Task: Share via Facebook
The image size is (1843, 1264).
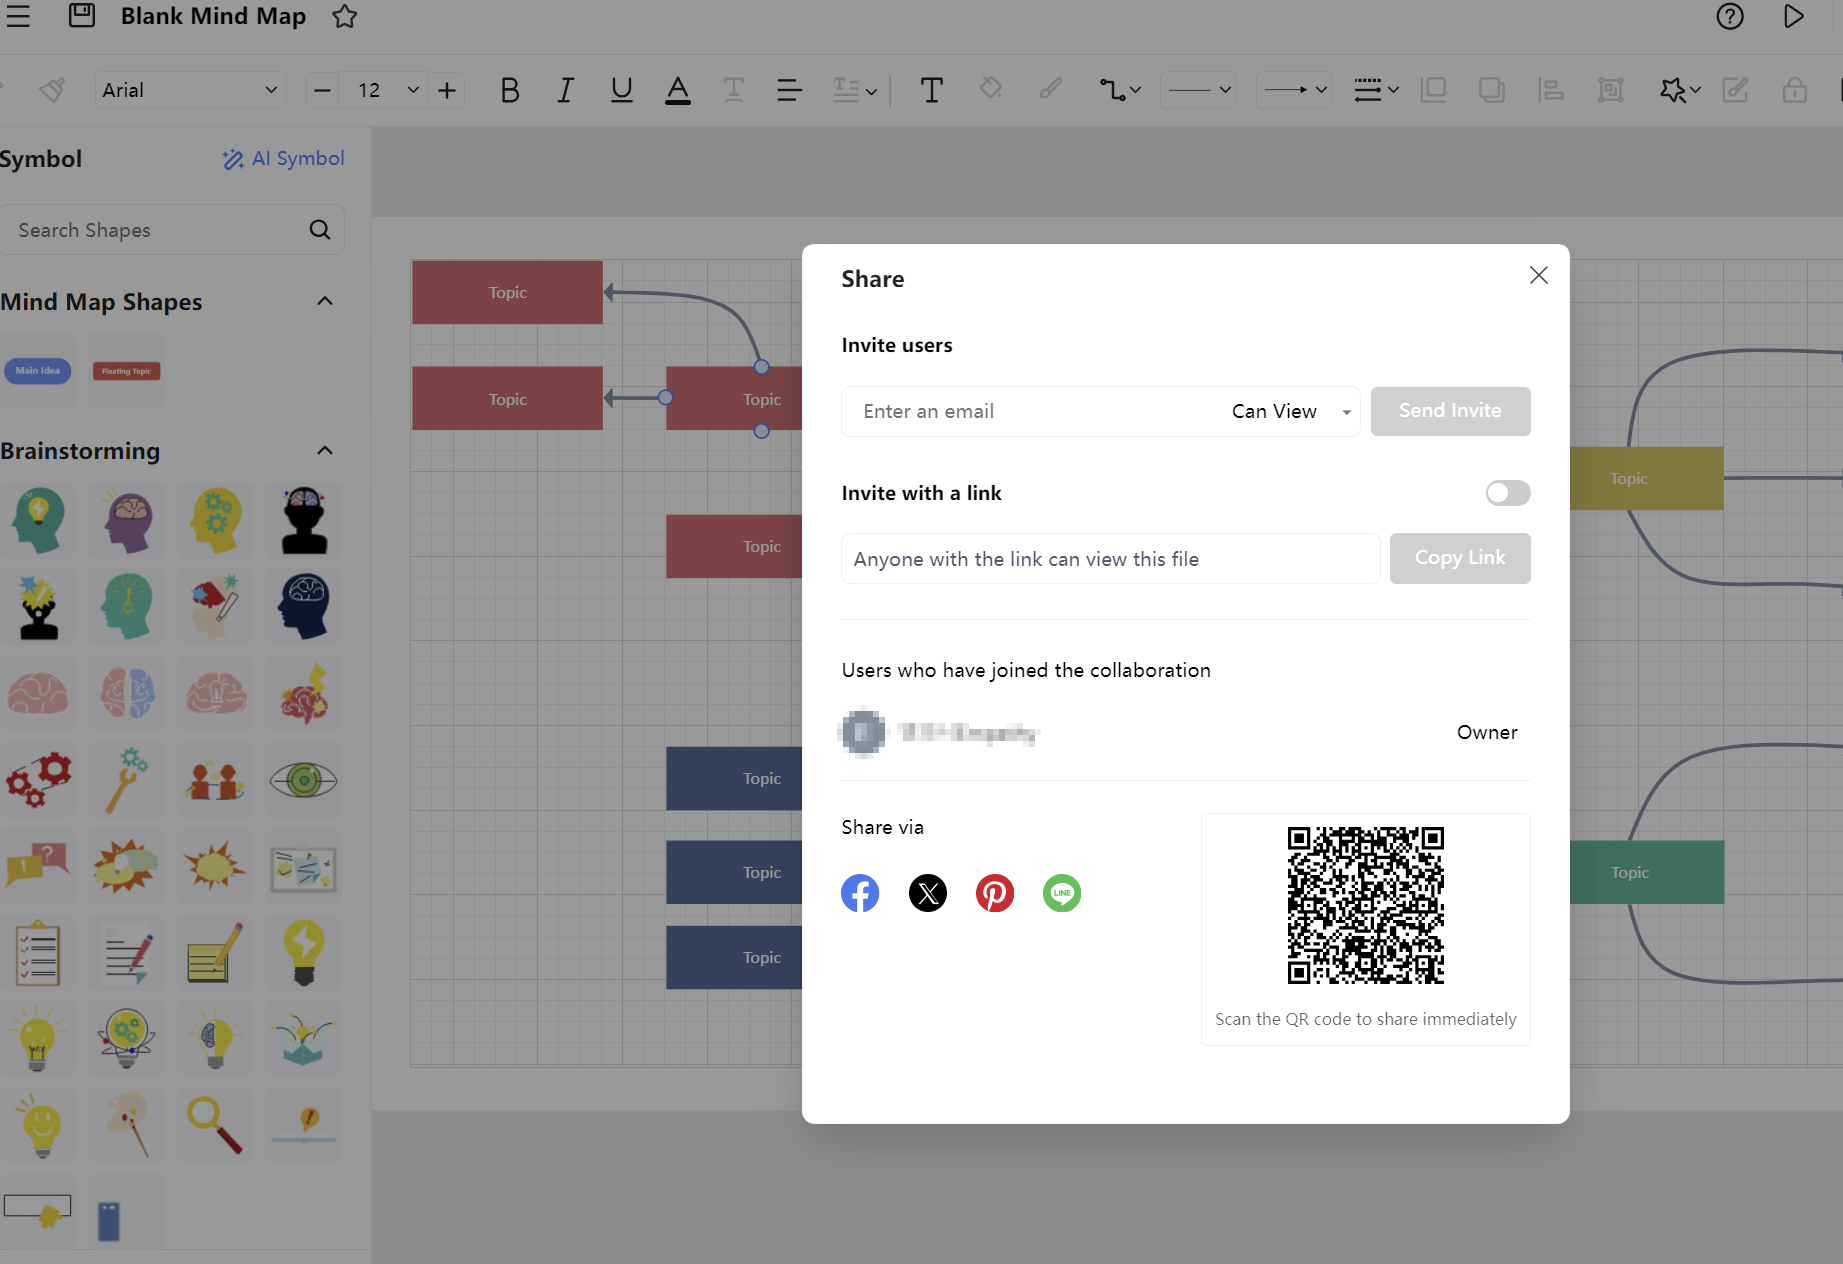Action: click(x=860, y=893)
